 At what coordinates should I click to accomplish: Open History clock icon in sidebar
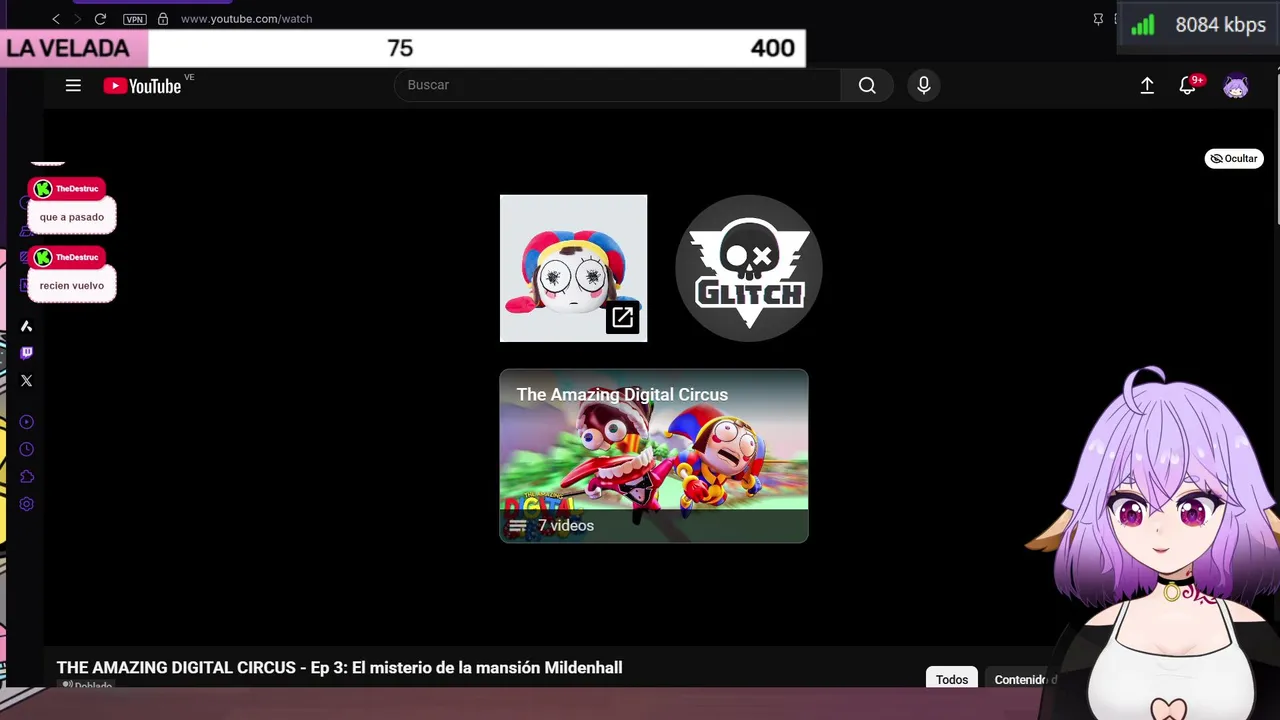(27, 449)
